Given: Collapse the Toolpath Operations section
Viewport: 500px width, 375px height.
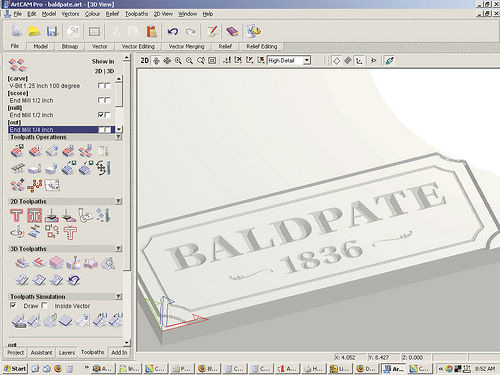Looking at the screenshot, I should pyautogui.click(x=118, y=137).
